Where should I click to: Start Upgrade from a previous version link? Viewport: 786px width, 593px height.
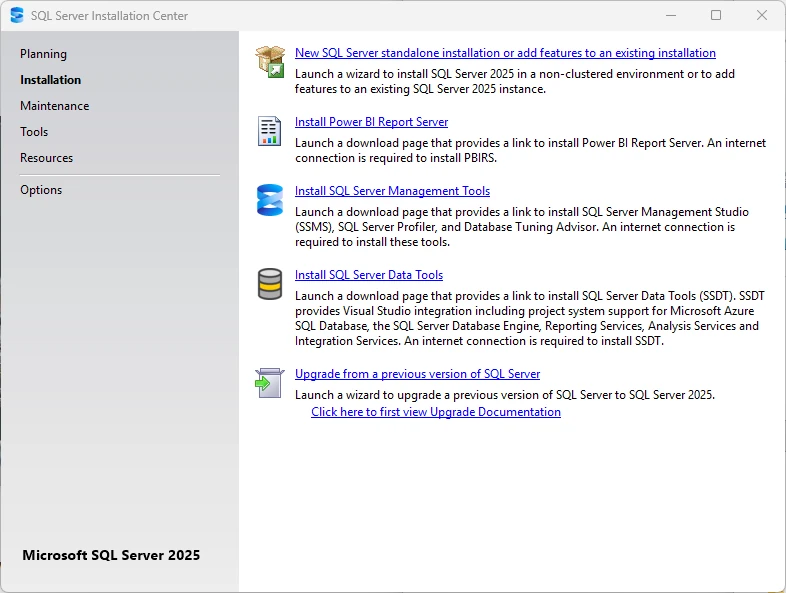418,374
